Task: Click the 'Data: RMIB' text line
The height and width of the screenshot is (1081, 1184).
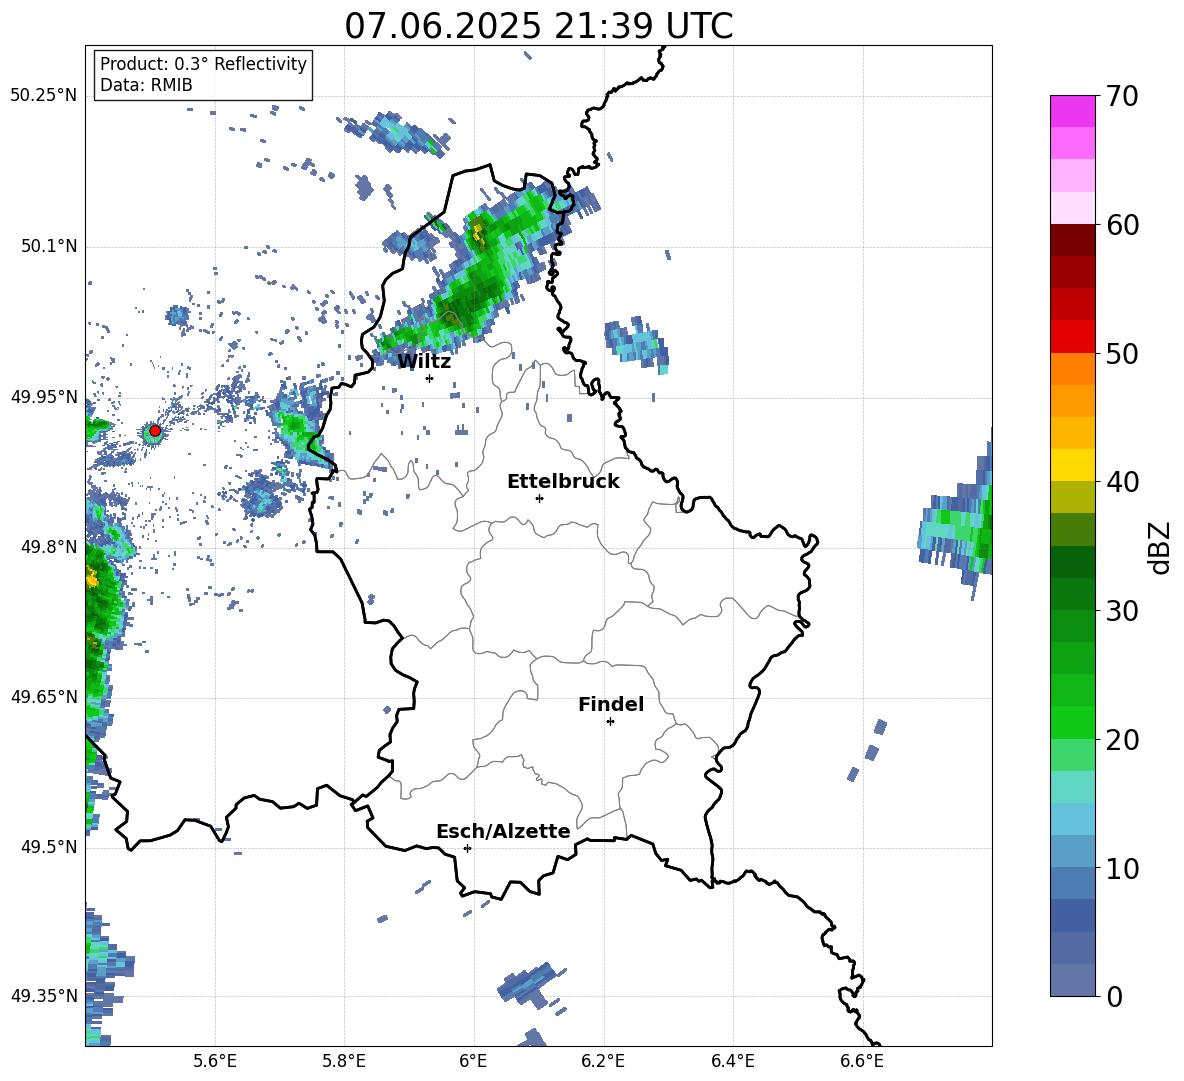Action: tap(146, 85)
